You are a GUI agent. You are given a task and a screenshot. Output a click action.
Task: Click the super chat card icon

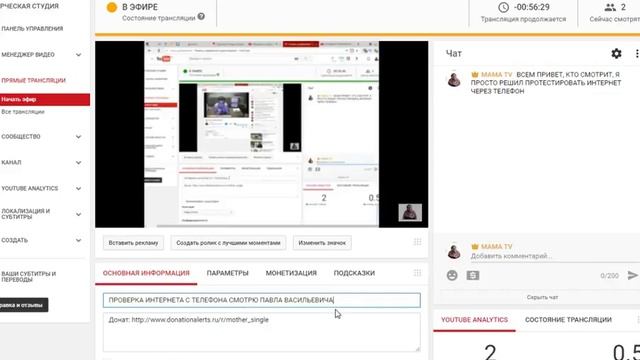(473, 276)
